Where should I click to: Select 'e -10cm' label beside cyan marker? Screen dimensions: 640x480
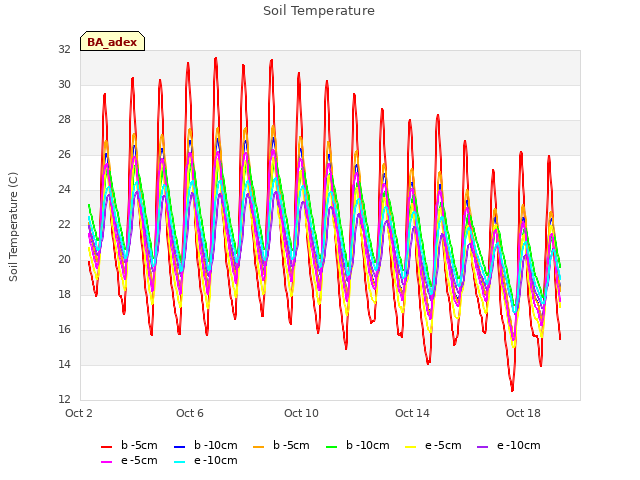216,460
